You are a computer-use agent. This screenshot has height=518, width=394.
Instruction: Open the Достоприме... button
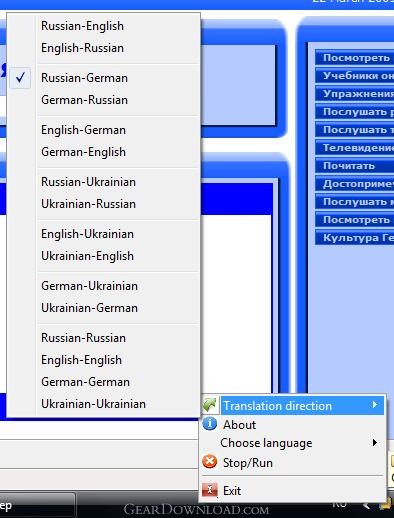(x=355, y=184)
